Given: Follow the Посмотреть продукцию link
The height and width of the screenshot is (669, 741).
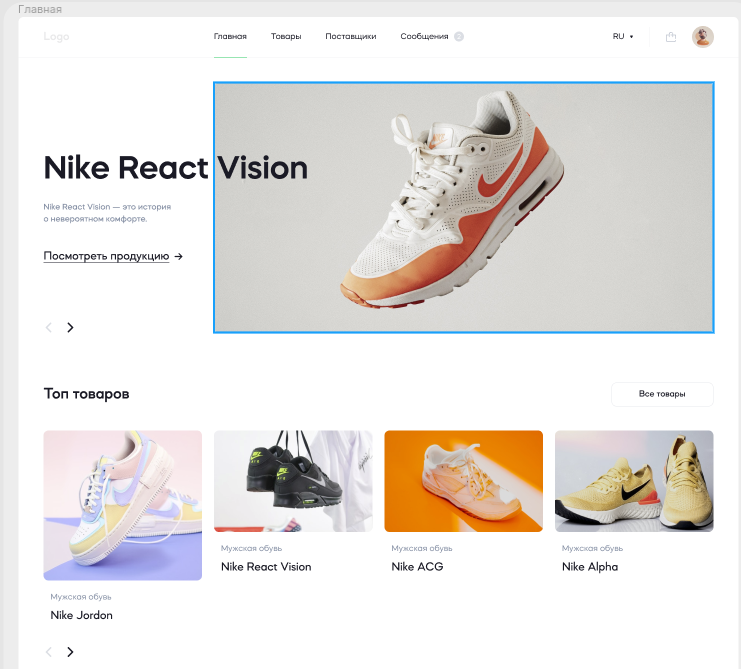Looking at the screenshot, I should coord(113,256).
